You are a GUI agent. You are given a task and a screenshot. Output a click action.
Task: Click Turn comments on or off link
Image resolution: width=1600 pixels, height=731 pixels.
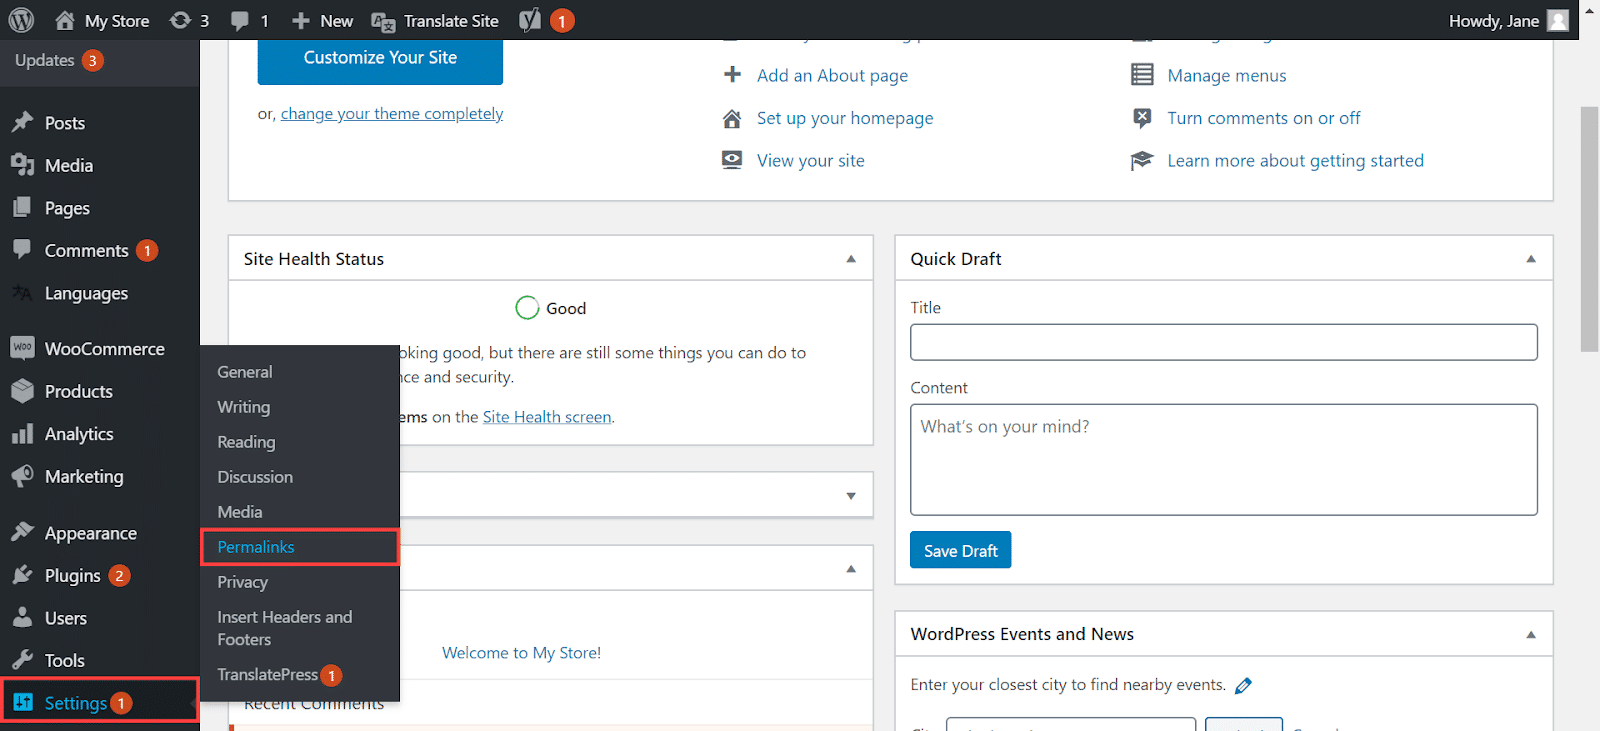coord(1264,118)
